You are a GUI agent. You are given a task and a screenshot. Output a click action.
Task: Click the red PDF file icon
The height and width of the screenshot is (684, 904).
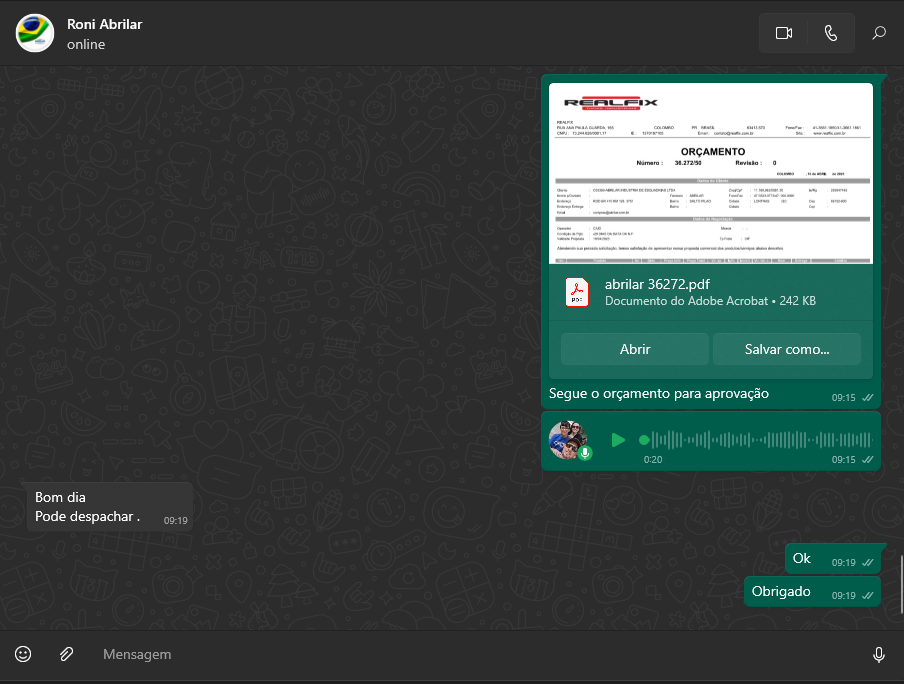click(x=578, y=292)
